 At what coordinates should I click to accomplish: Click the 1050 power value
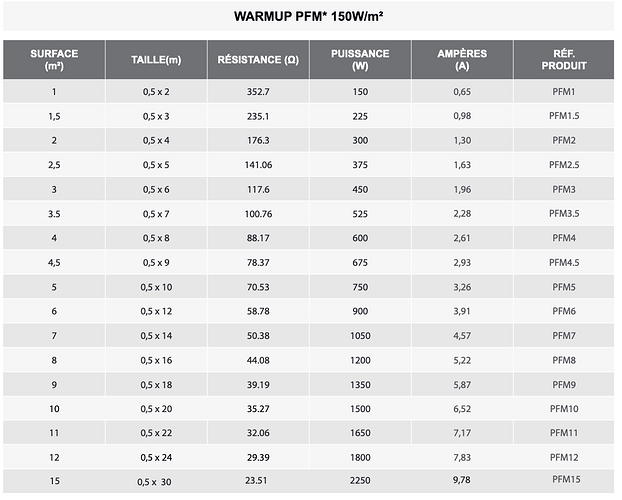pos(360,336)
